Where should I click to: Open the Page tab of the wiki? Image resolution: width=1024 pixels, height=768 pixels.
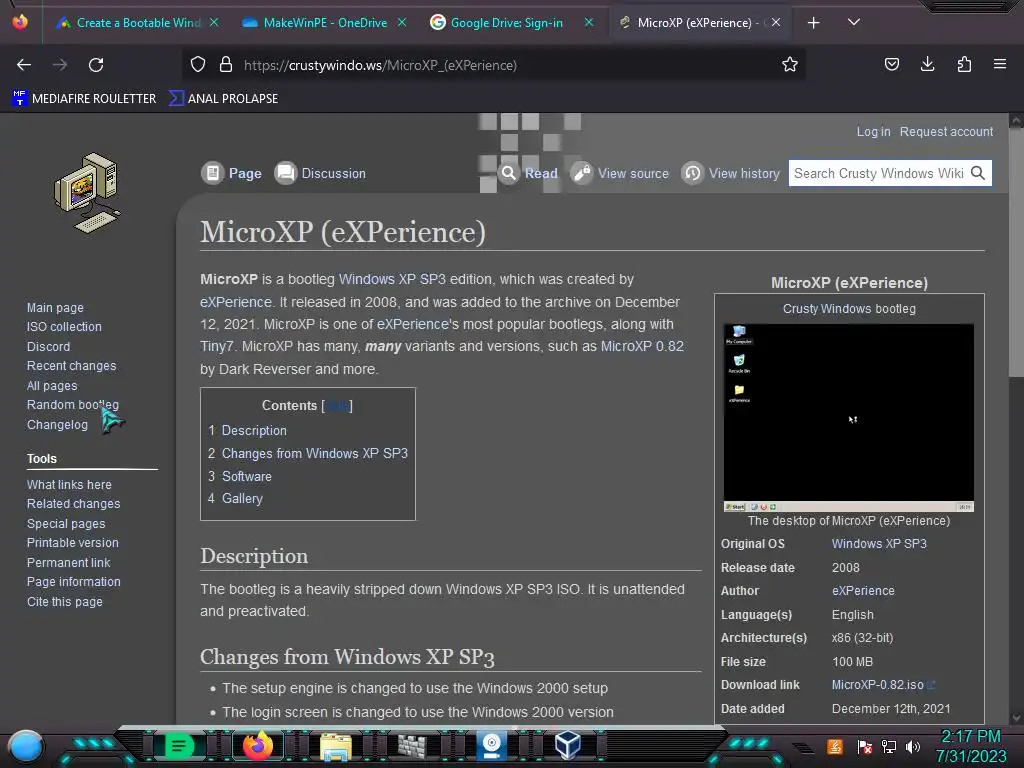(x=232, y=173)
